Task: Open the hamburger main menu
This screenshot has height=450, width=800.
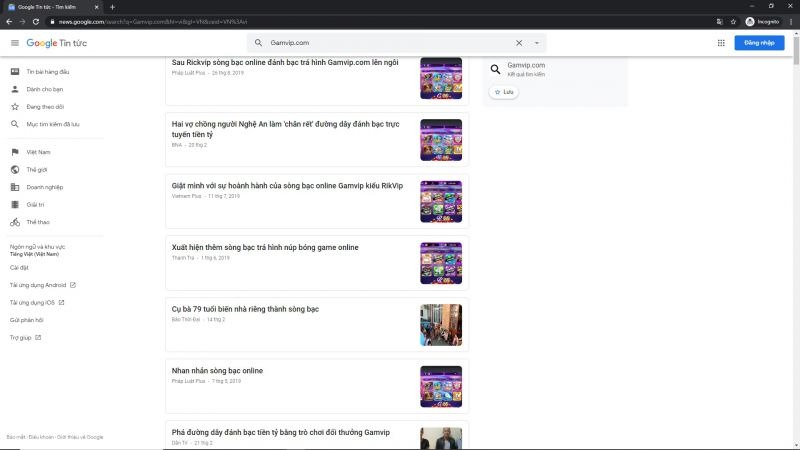Action: [x=15, y=43]
